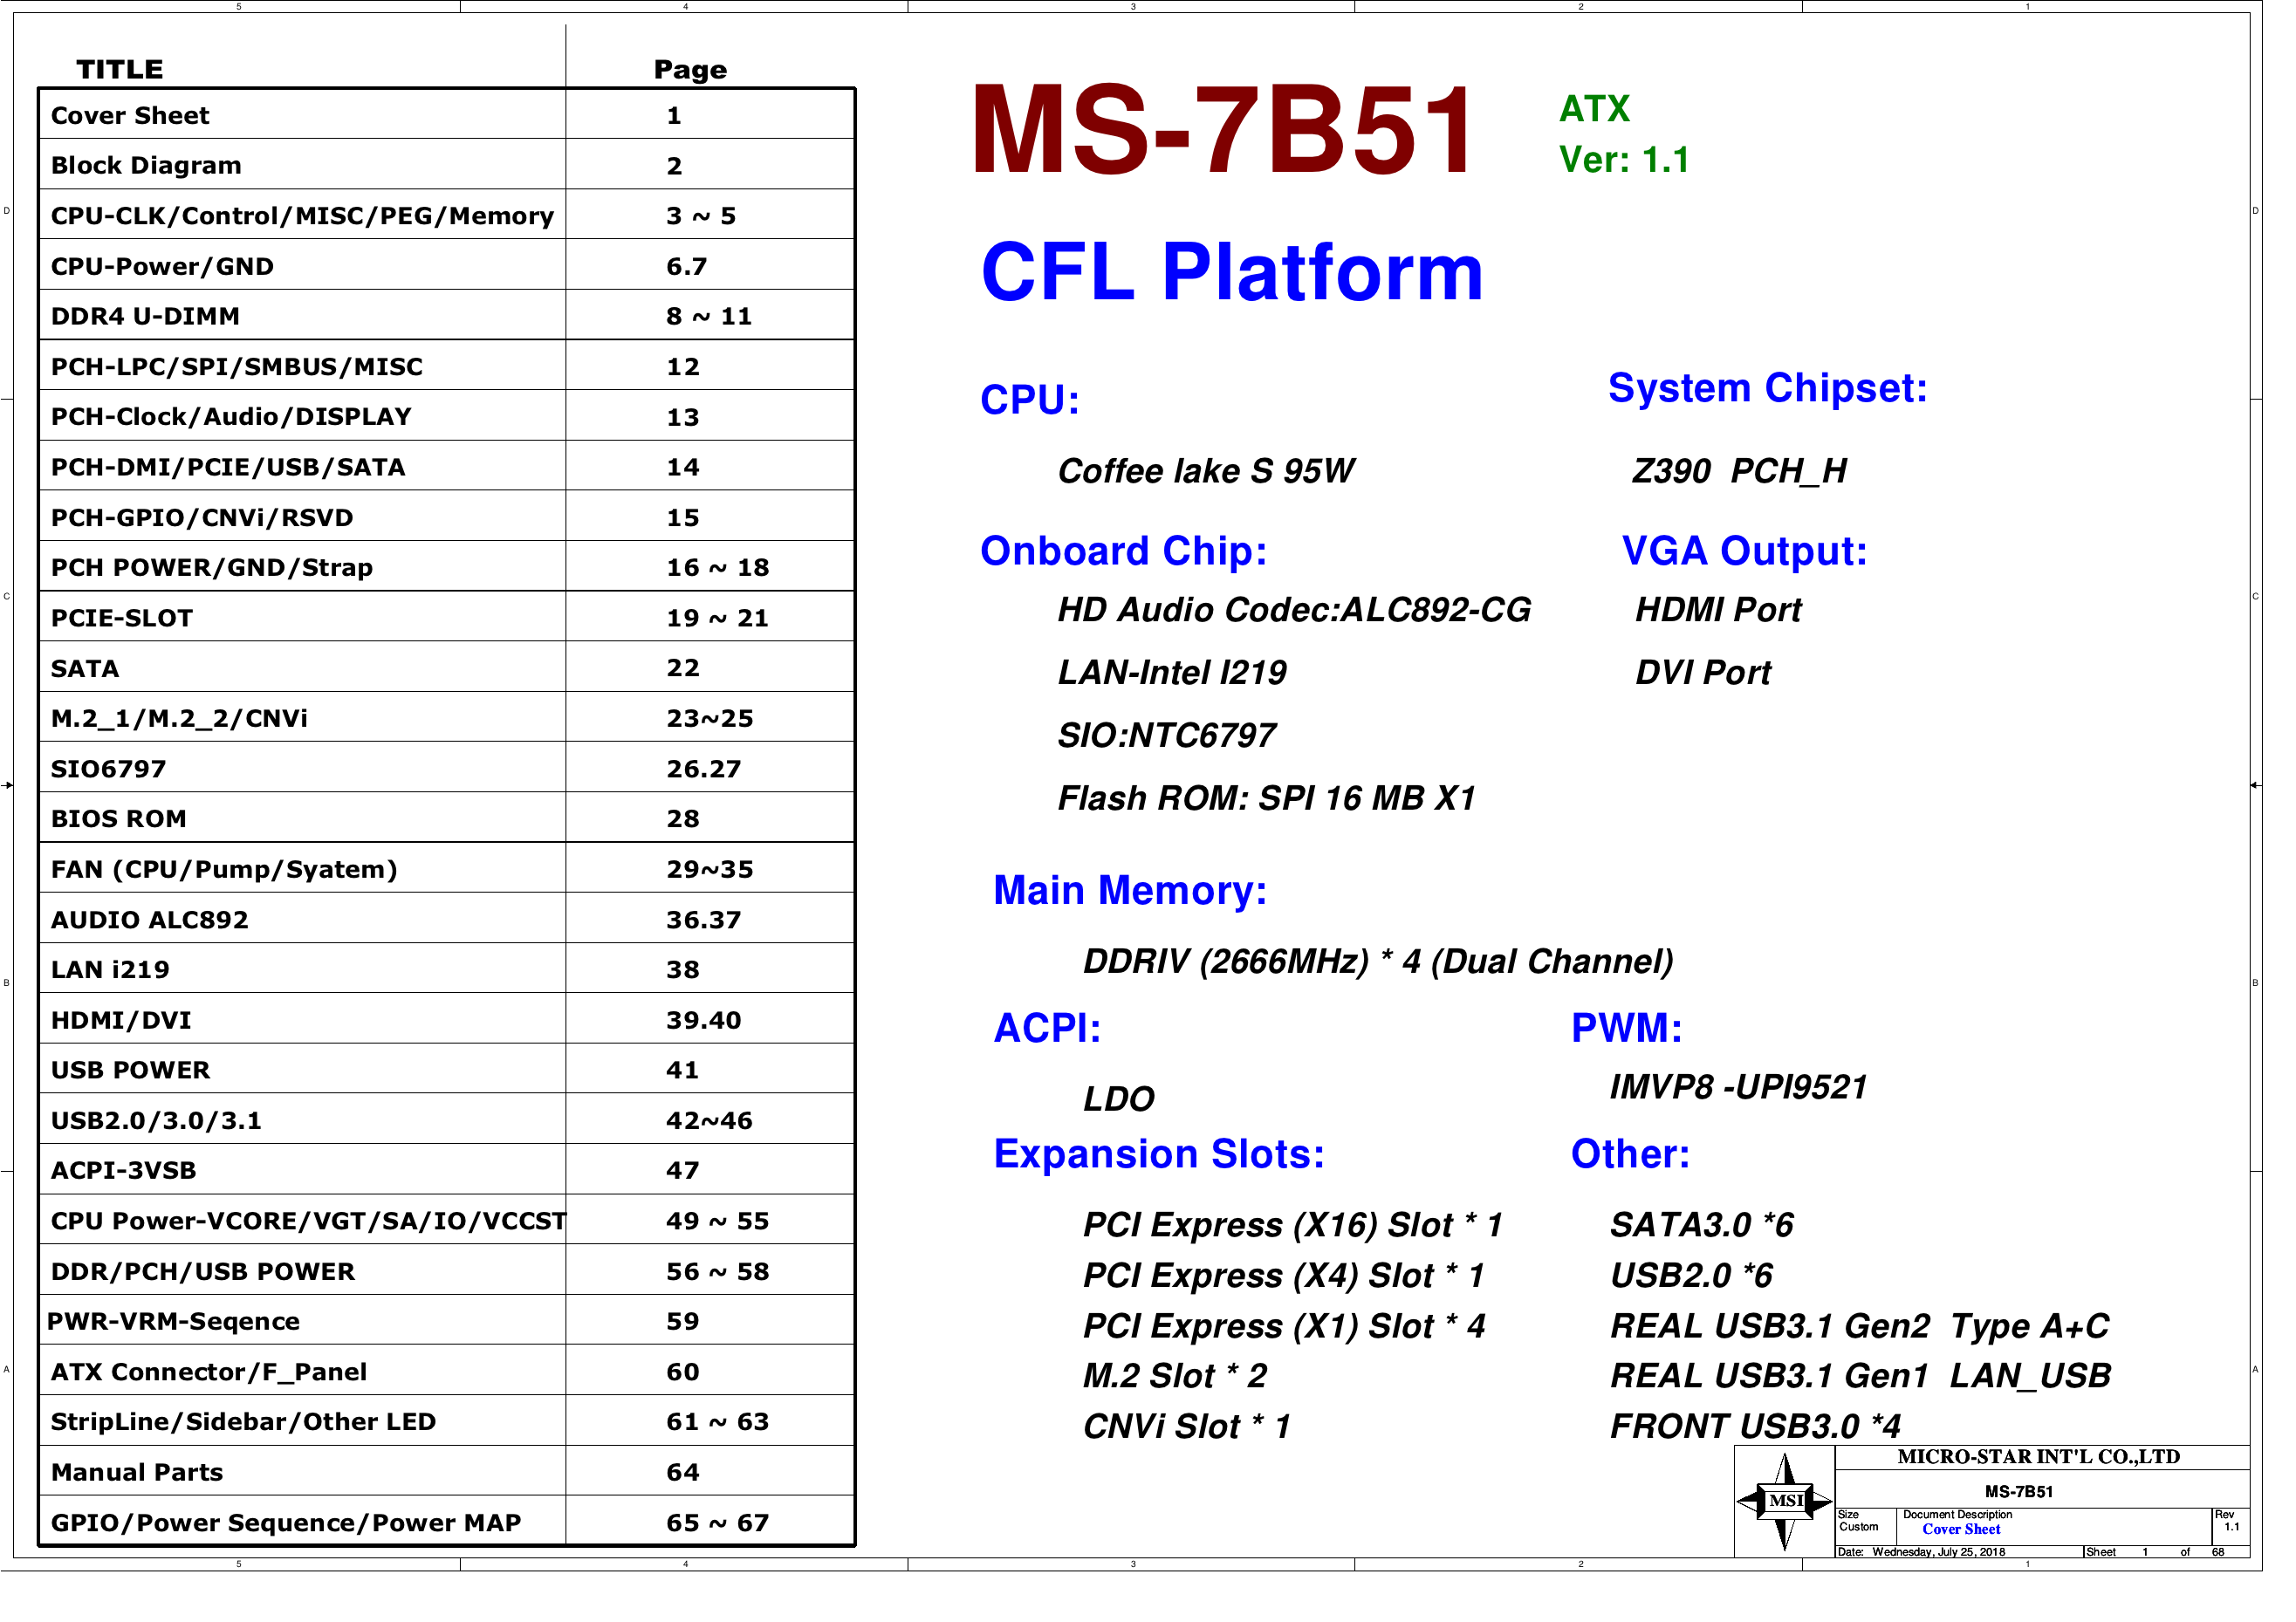The image size is (2296, 1622).
Task: Select the 'CPU-Power/GND' row
Action: coord(162,267)
